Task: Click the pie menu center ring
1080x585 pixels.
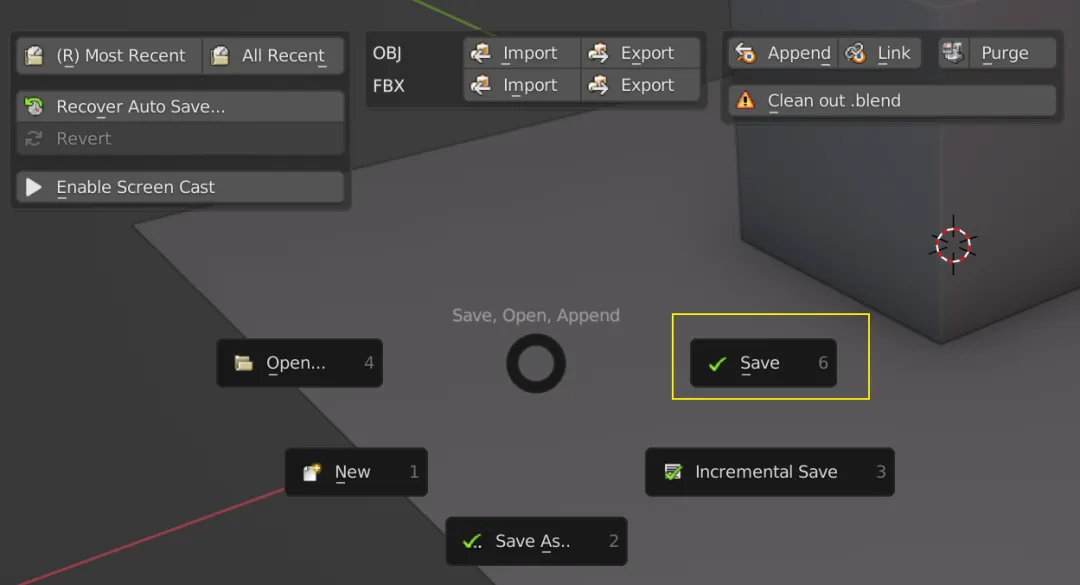Action: tap(536, 364)
